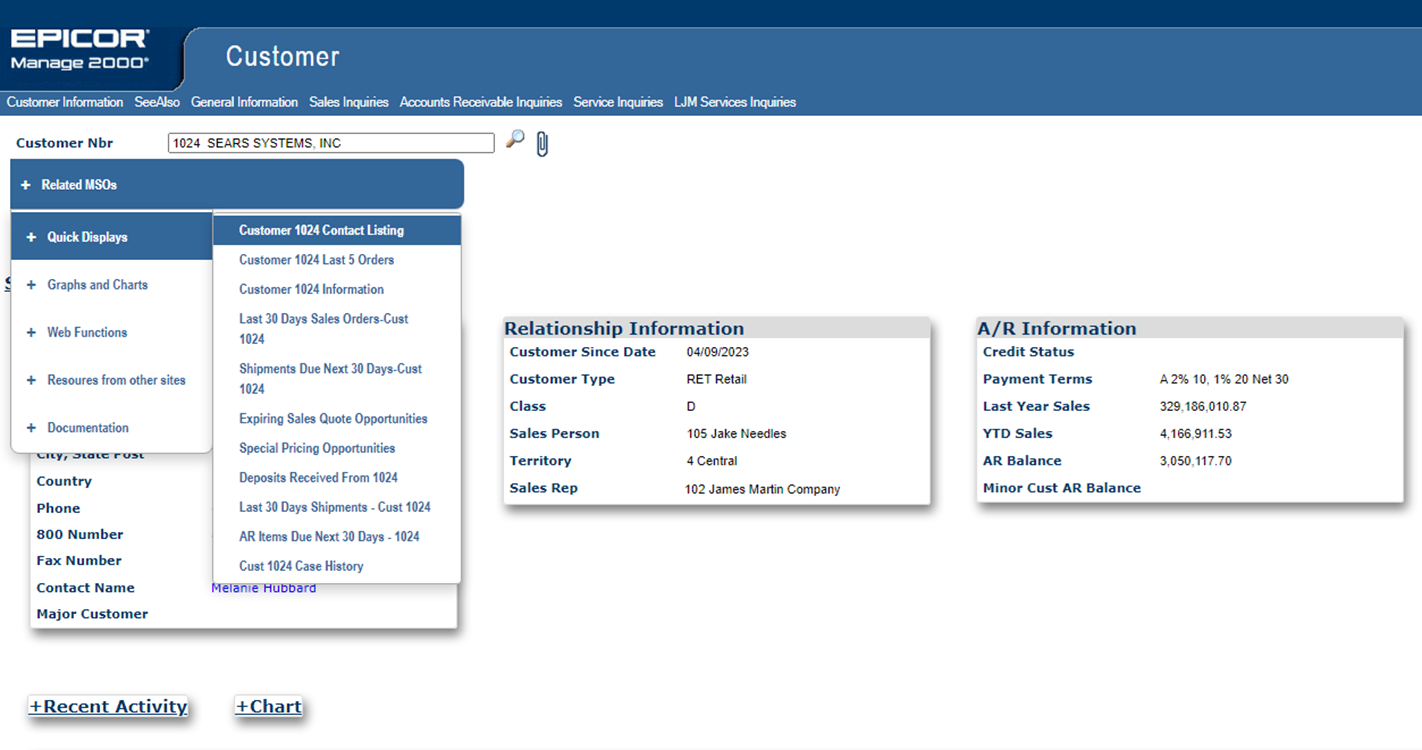Image resolution: width=1422 pixels, height=750 pixels.
Task: Click the paperclip attachment icon
Action: [x=542, y=144]
